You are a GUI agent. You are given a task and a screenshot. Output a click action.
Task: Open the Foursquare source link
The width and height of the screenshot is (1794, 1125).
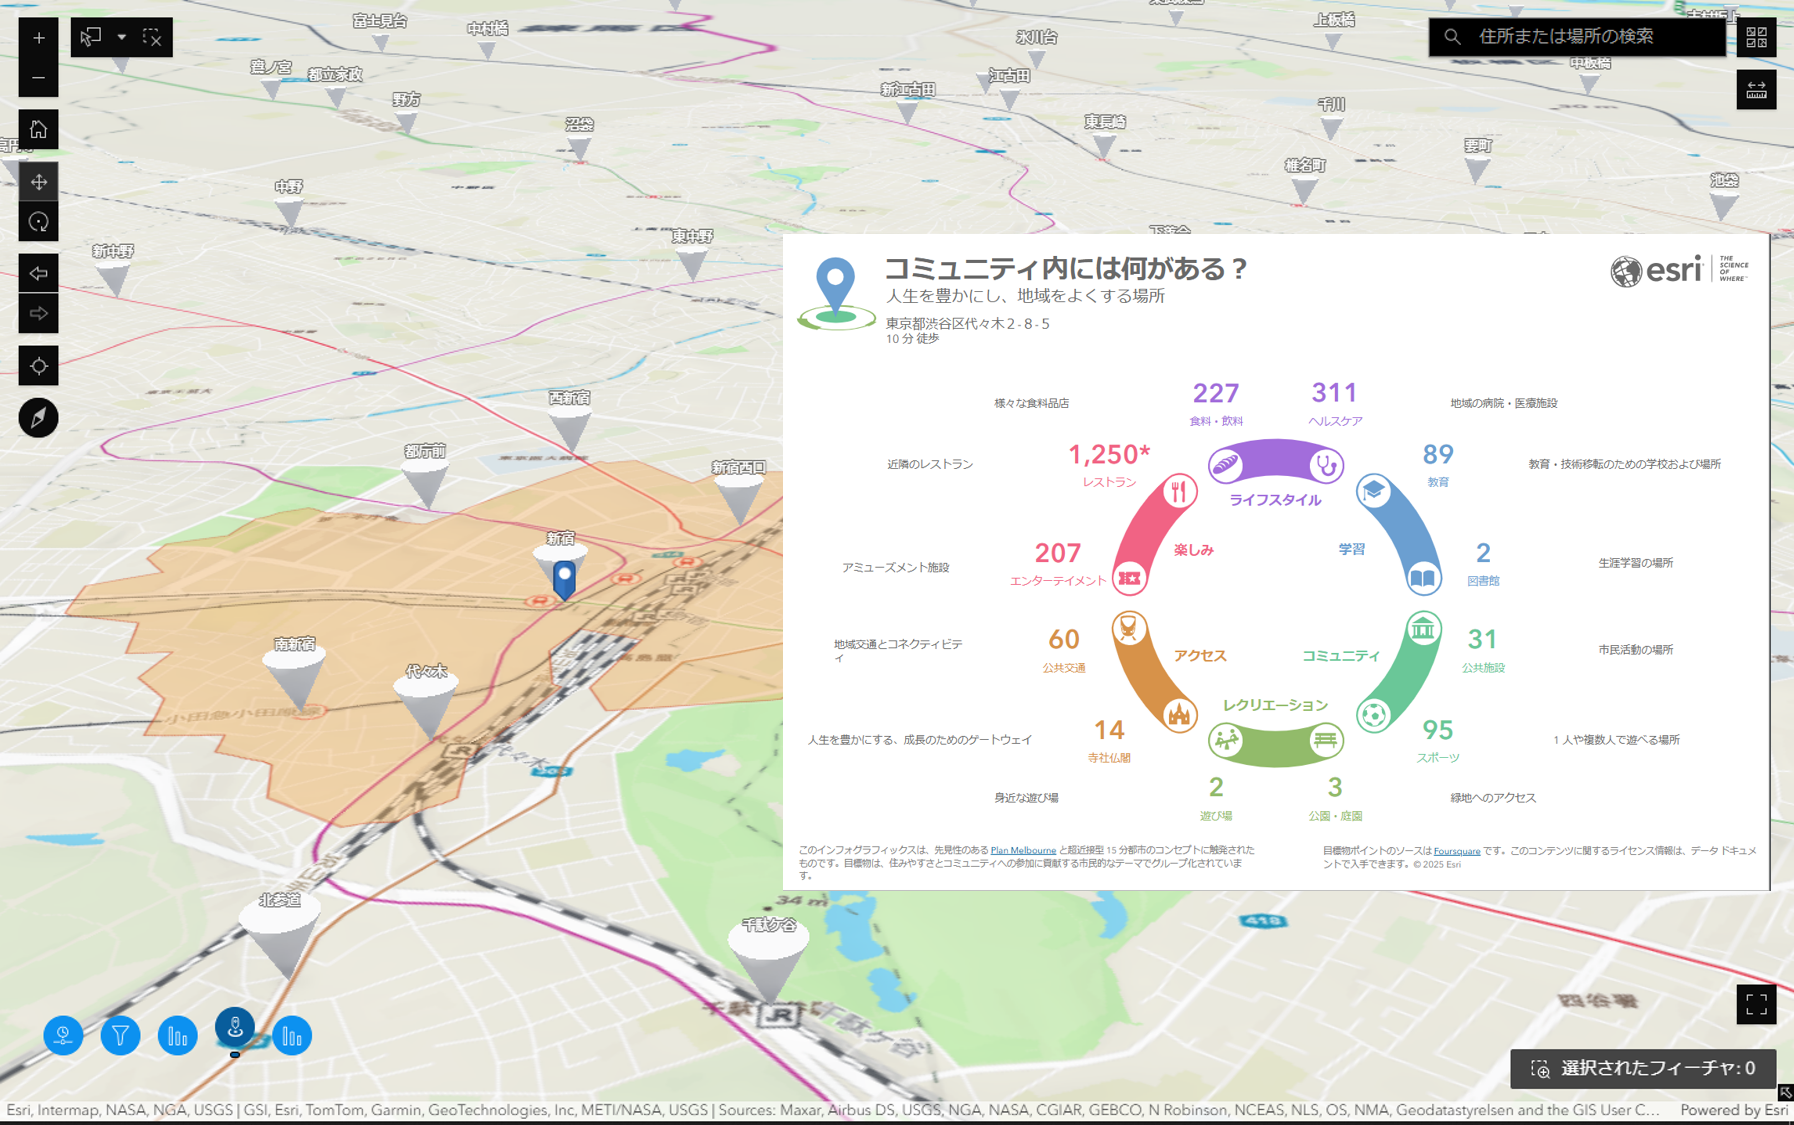[x=1456, y=851]
